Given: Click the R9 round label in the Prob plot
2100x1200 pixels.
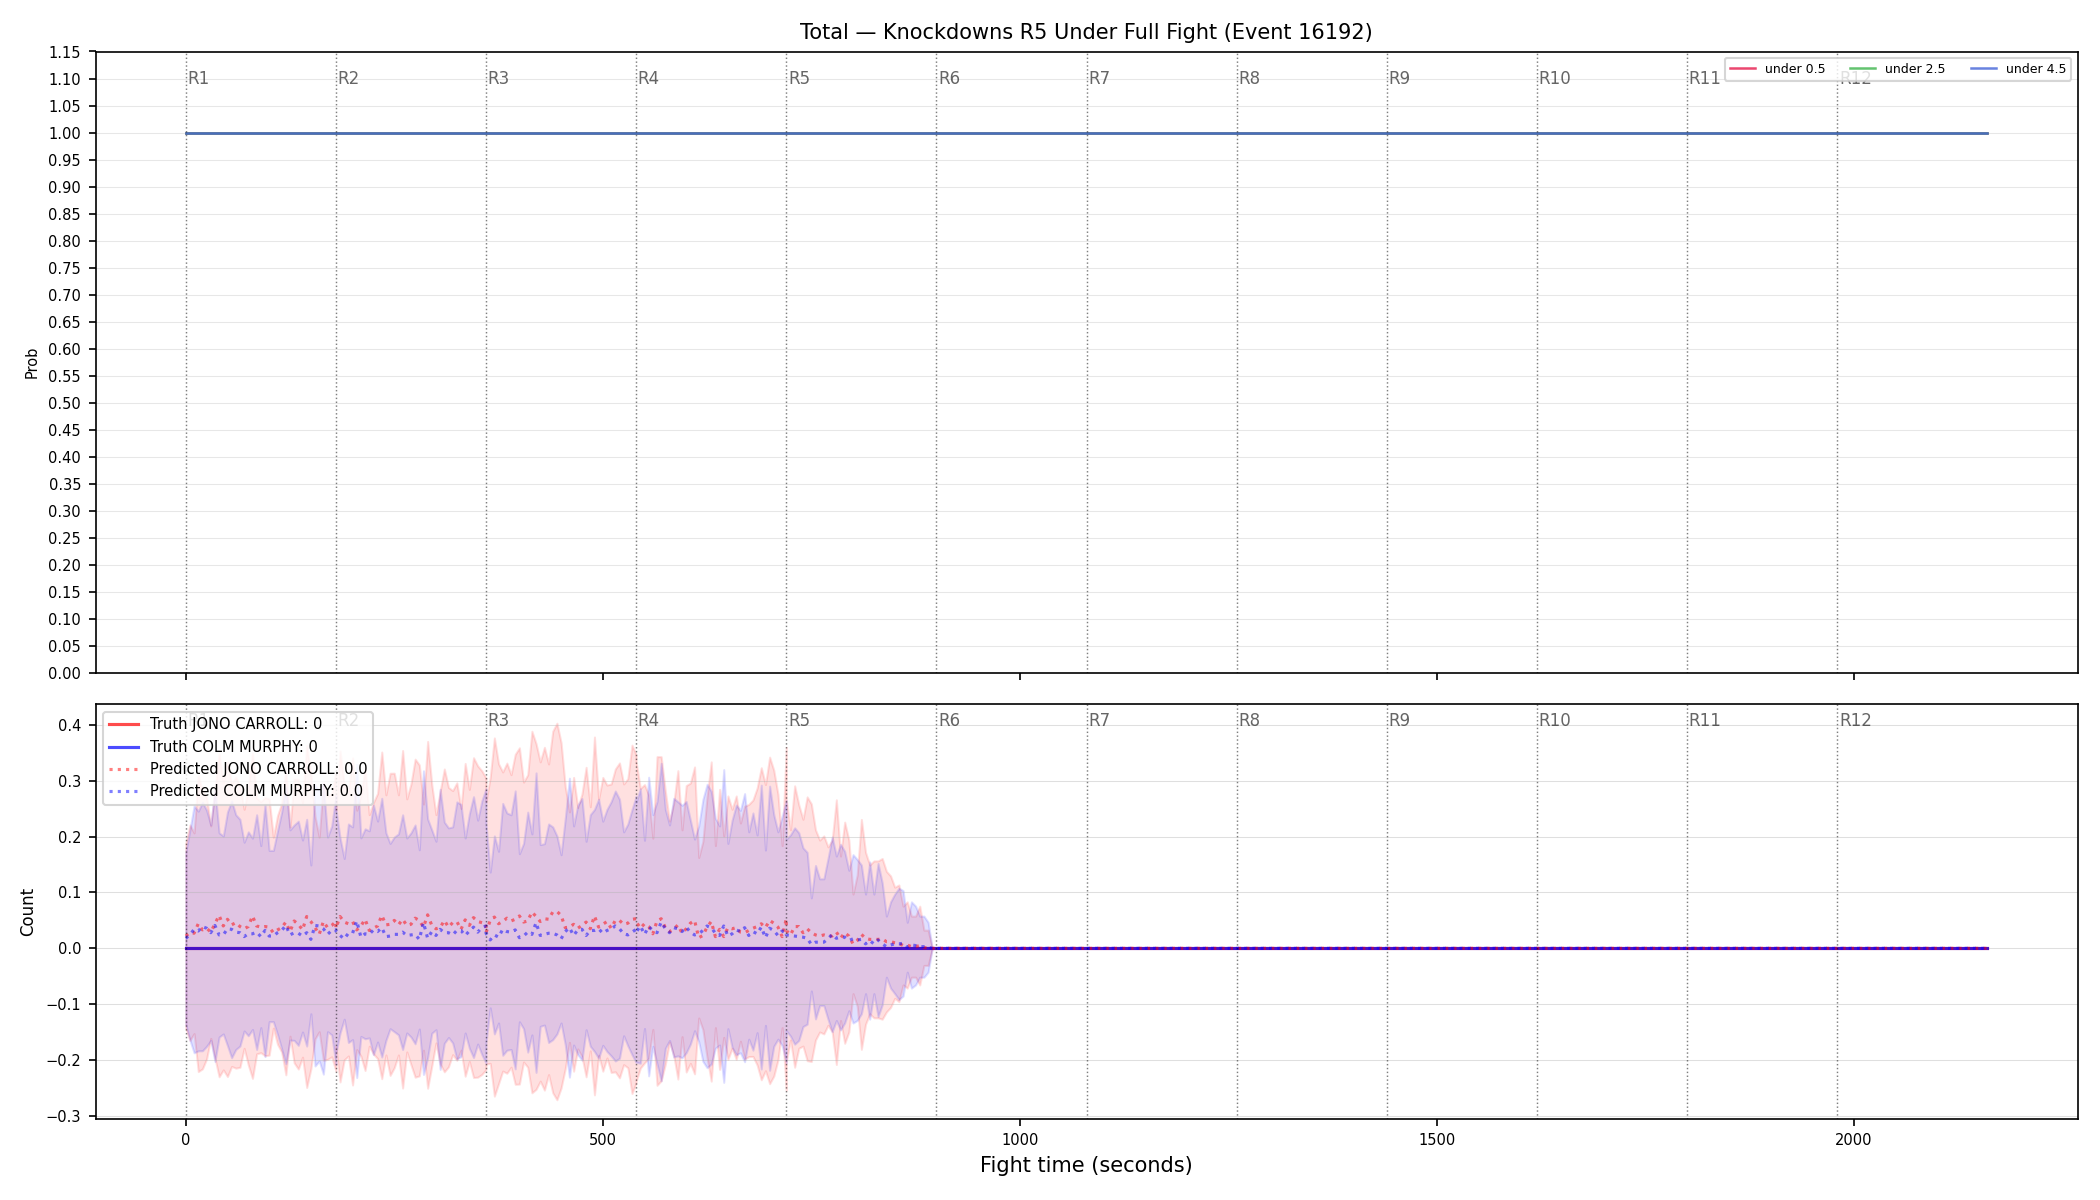Looking at the screenshot, I should click(x=1399, y=78).
